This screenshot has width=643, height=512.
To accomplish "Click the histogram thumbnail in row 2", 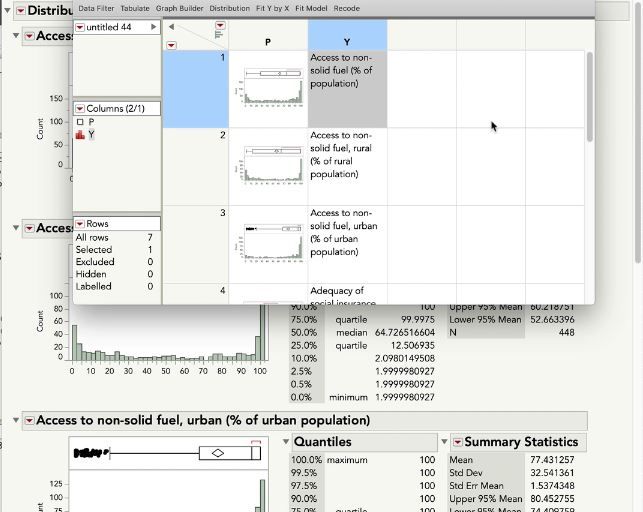I will pos(269,165).
